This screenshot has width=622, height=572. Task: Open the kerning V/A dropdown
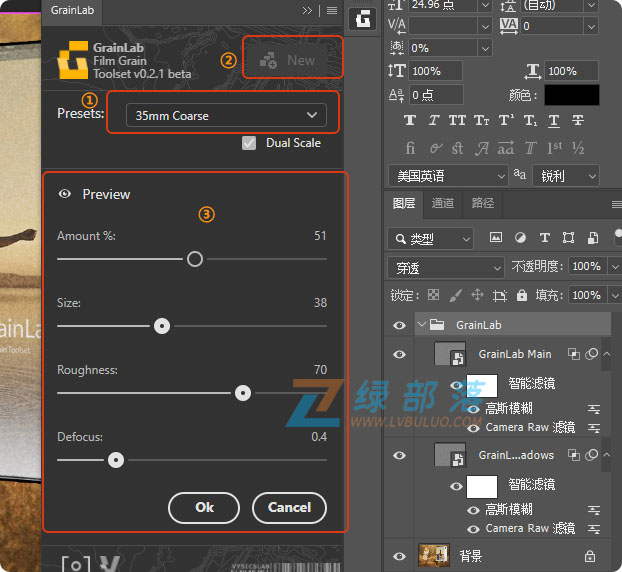485,27
